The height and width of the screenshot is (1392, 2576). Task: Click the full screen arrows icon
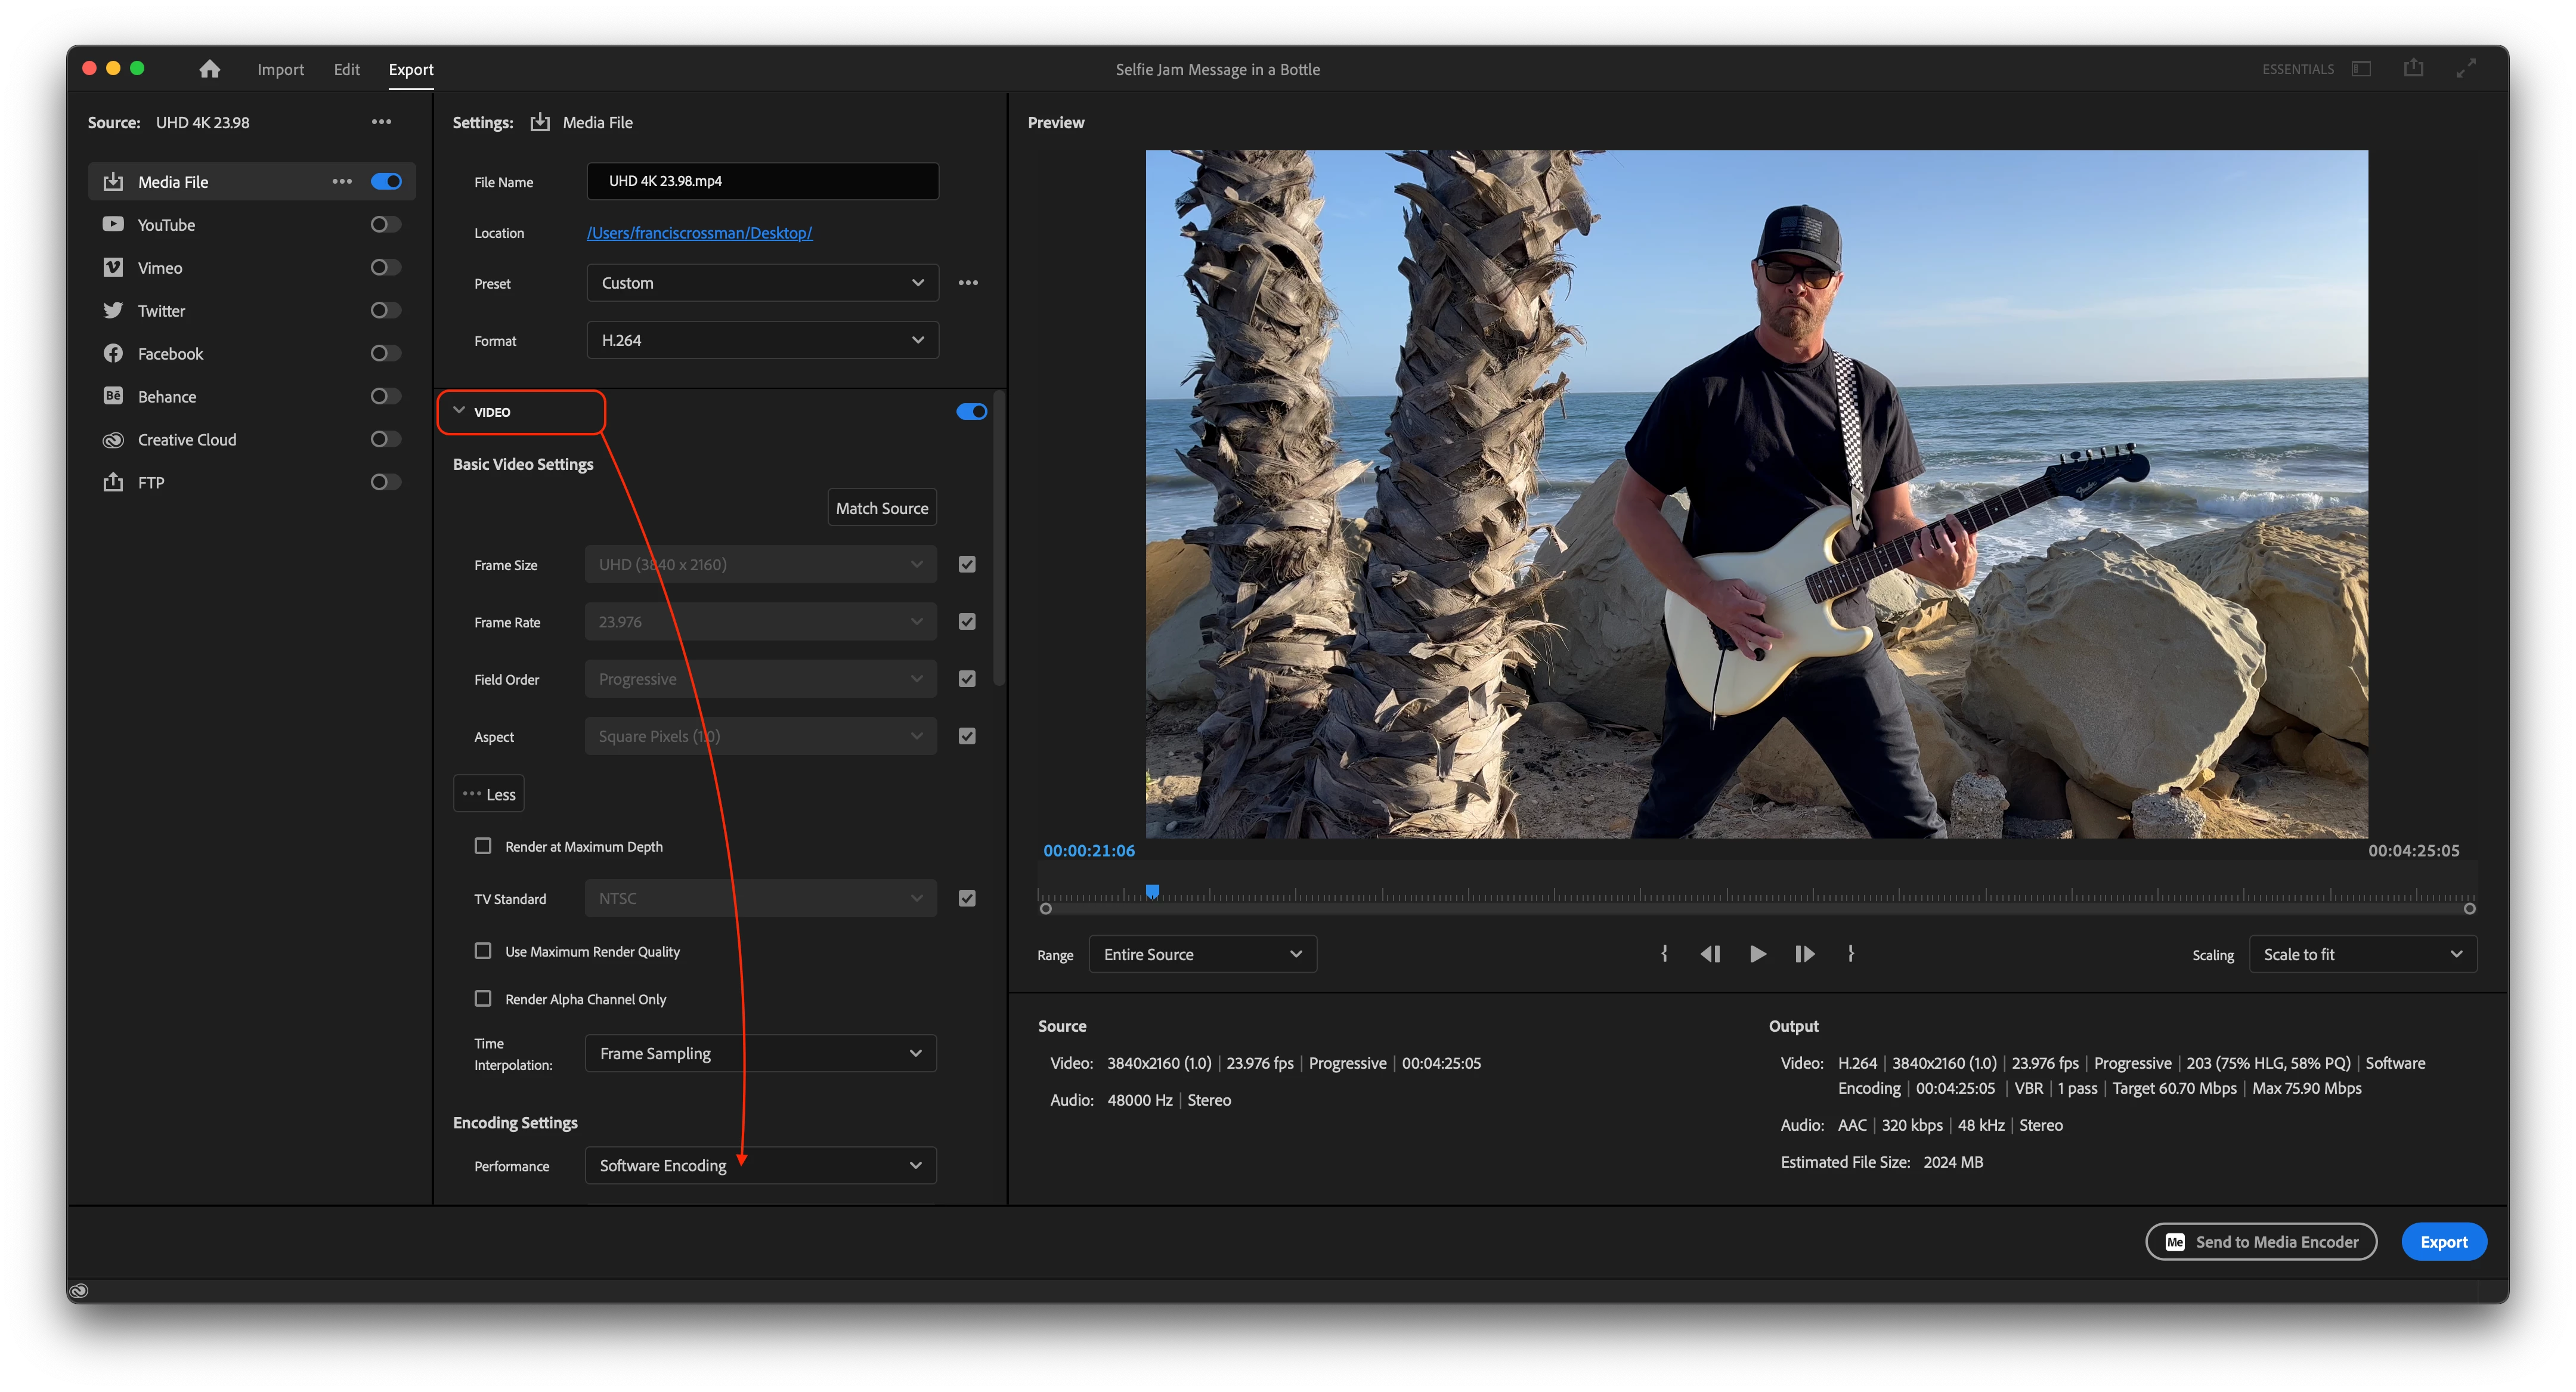pos(2466,68)
